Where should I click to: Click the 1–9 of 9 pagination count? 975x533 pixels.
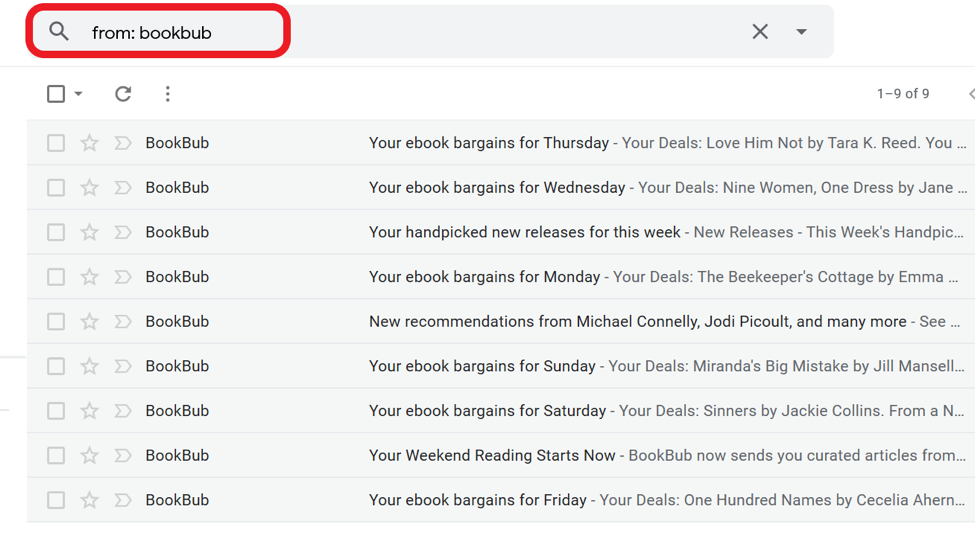pyautogui.click(x=903, y=94)
